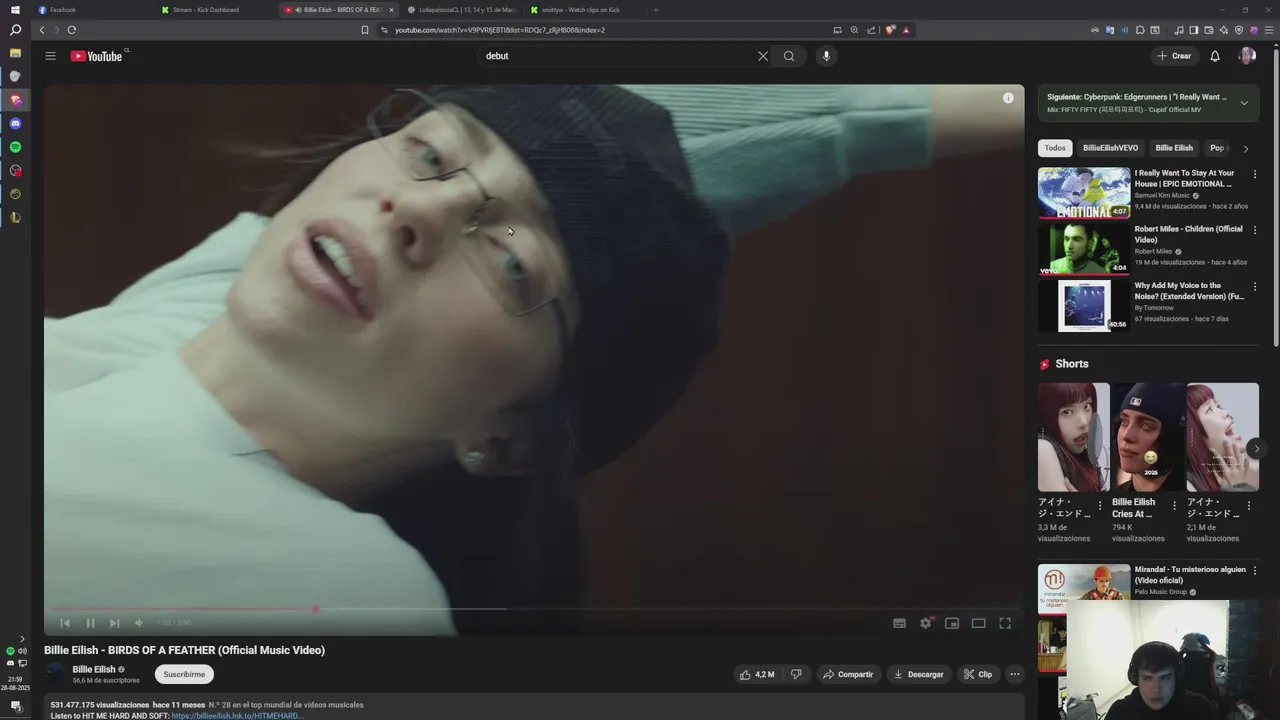Create a Clip of the video
The image size is (1280, 720).
click(978, 674)
